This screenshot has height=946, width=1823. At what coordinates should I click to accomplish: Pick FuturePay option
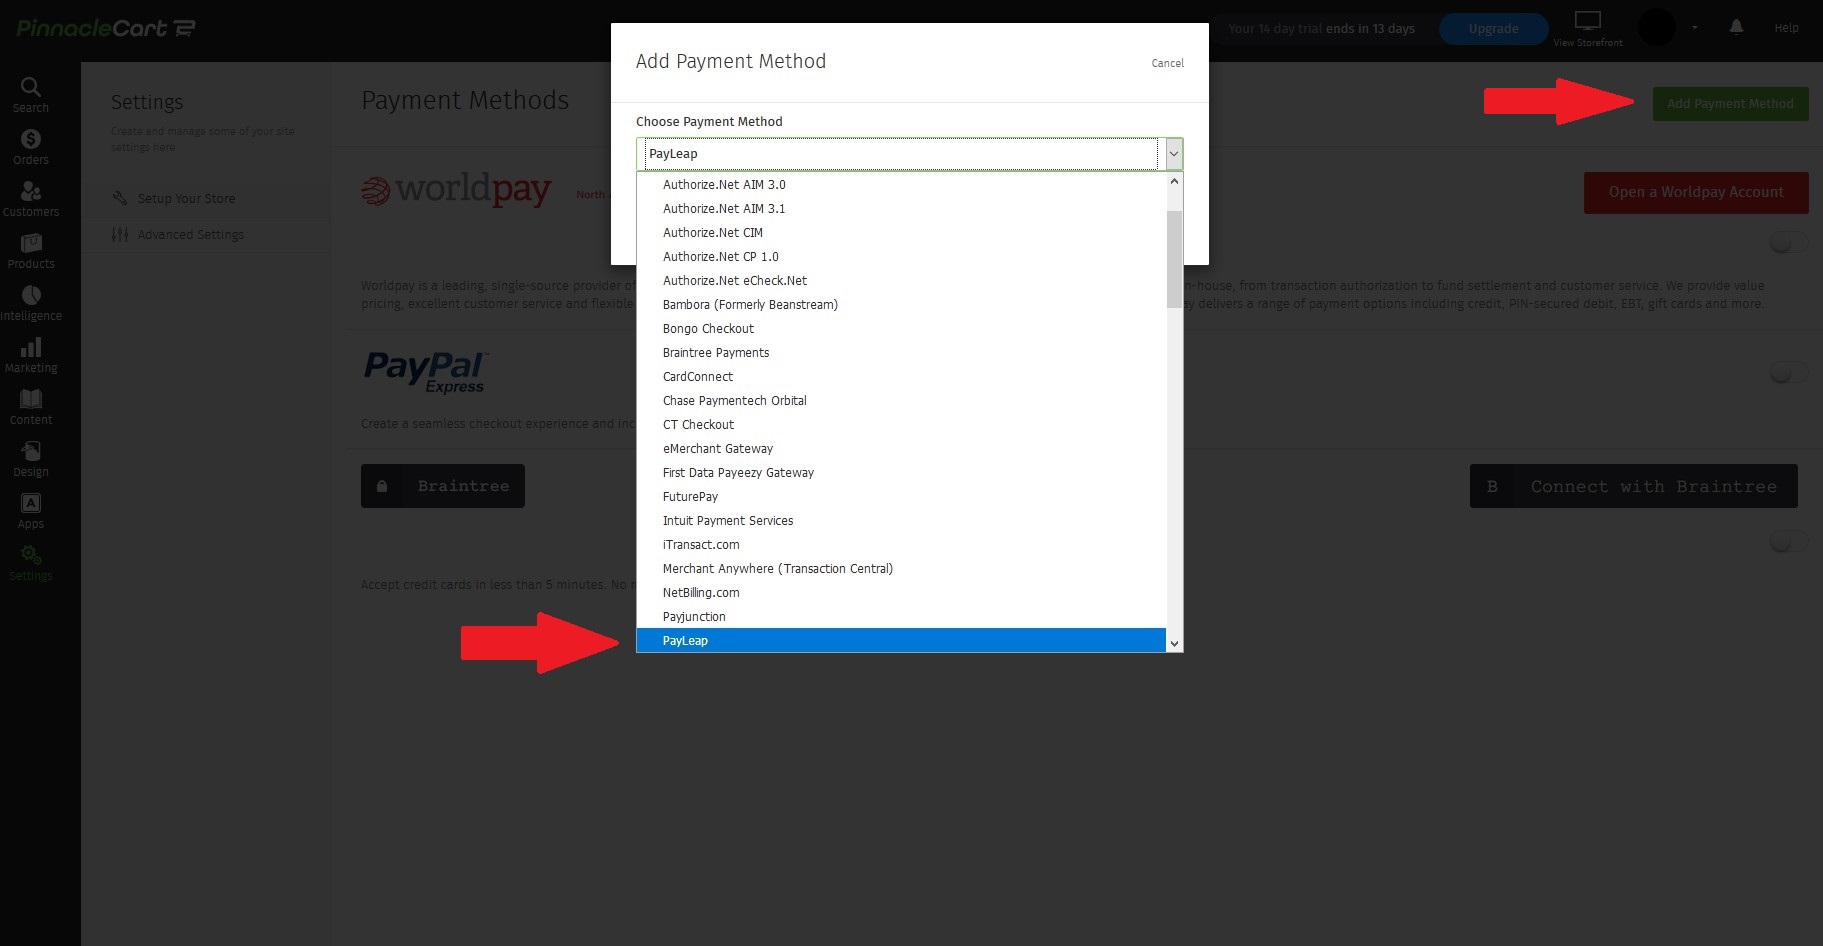click(901, 497)
